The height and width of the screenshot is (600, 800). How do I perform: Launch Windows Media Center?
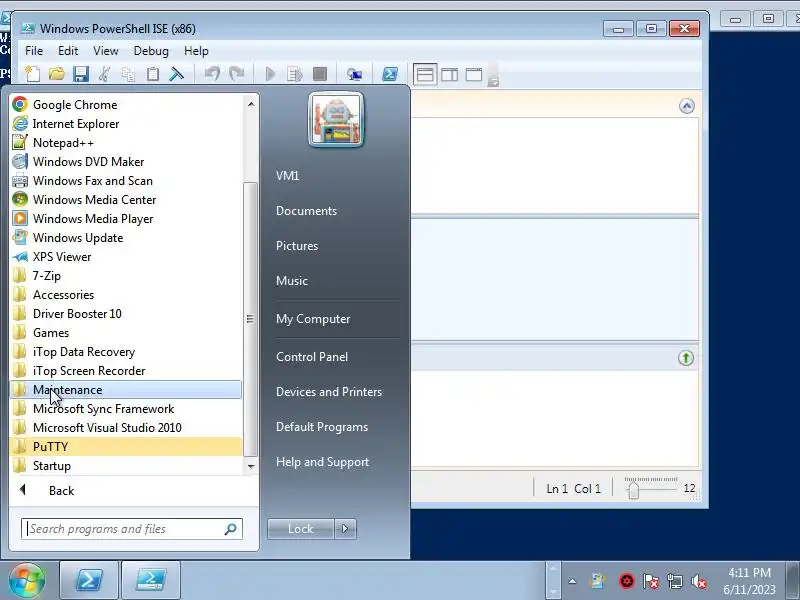pos(126,199)
